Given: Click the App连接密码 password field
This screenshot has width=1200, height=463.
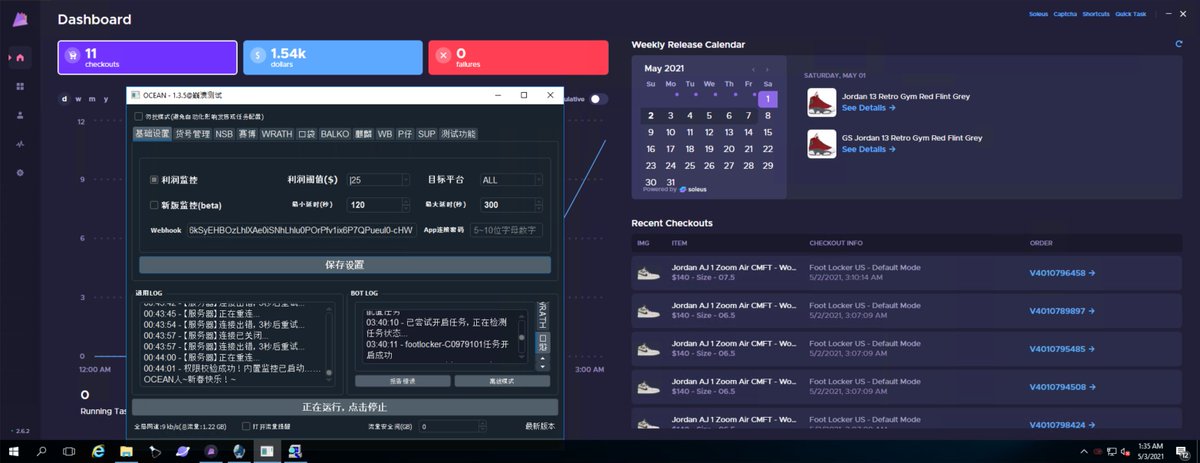Looking at the screenshot, I should (x=506, y=230).
